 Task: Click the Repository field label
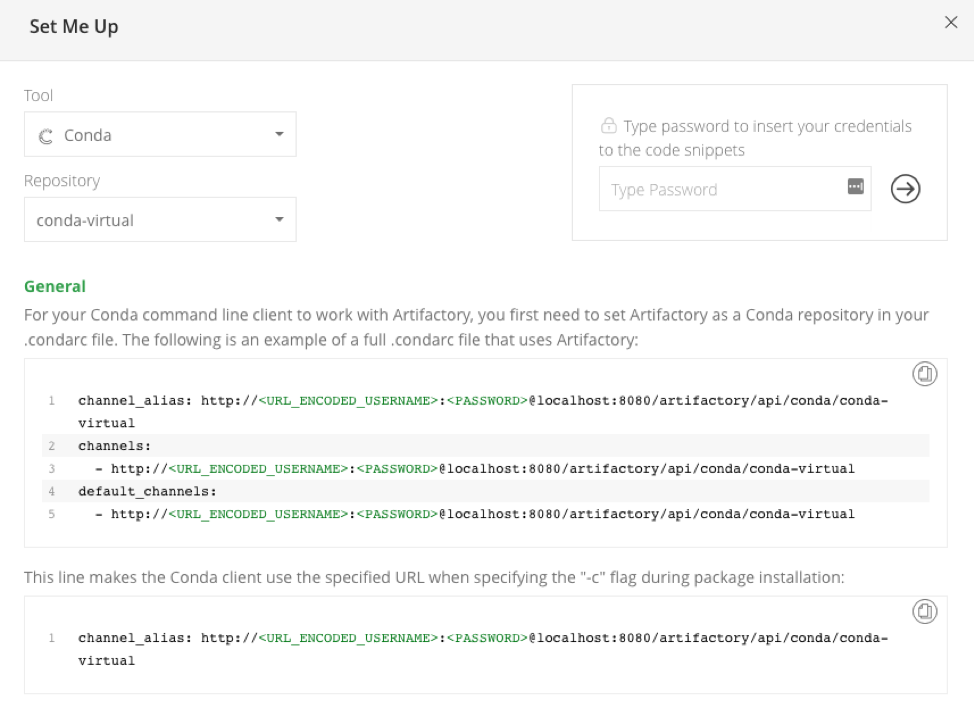(62, 181)
